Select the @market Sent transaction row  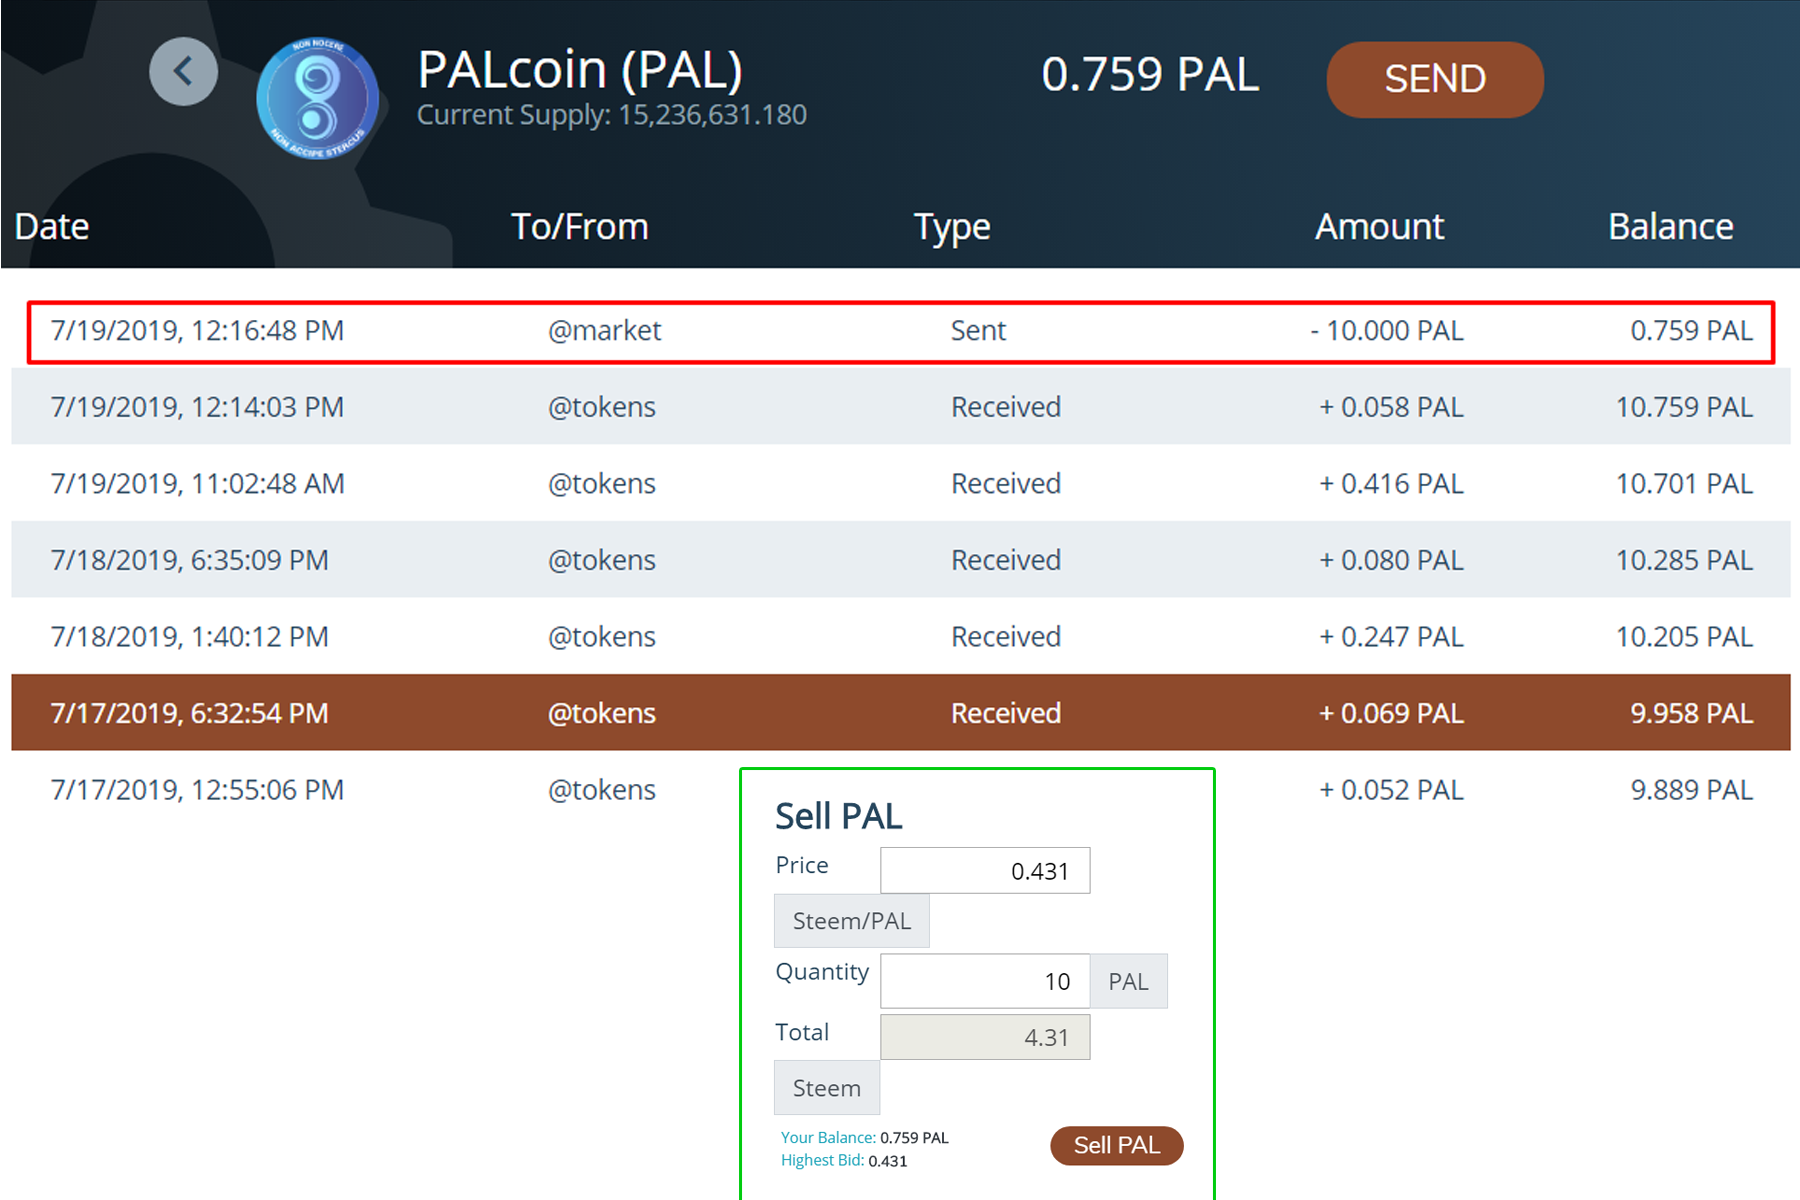[900, 331]
